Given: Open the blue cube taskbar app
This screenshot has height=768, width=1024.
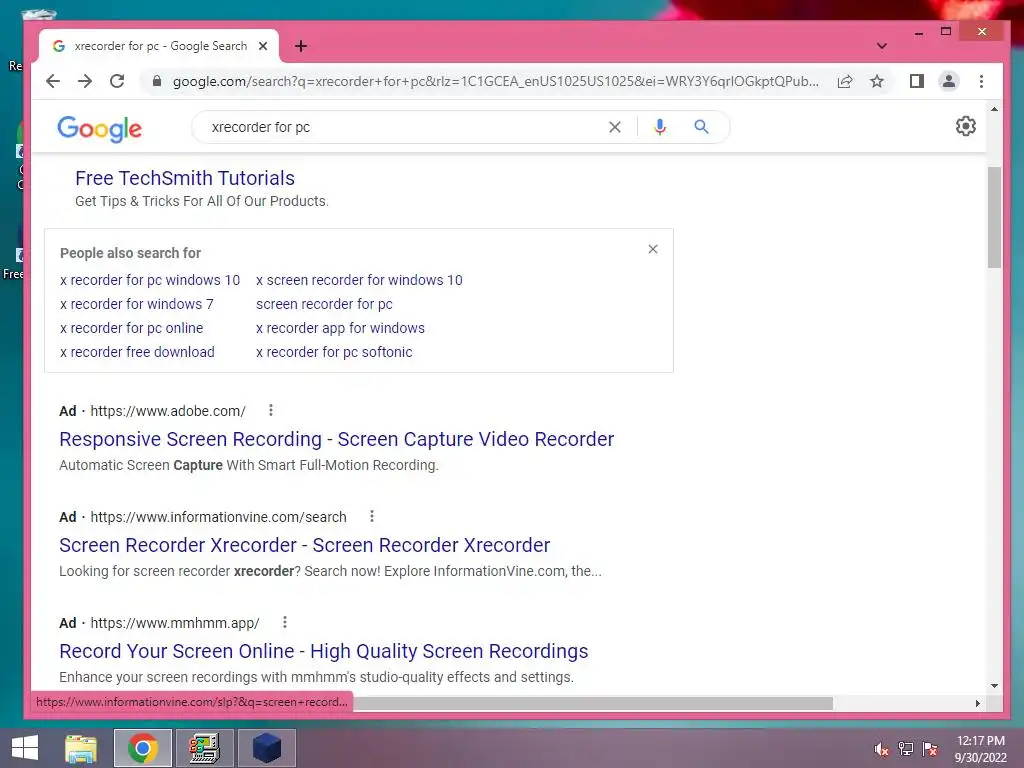Looking at the screenshot, I should pyautogui.click(x=266, y=748).
